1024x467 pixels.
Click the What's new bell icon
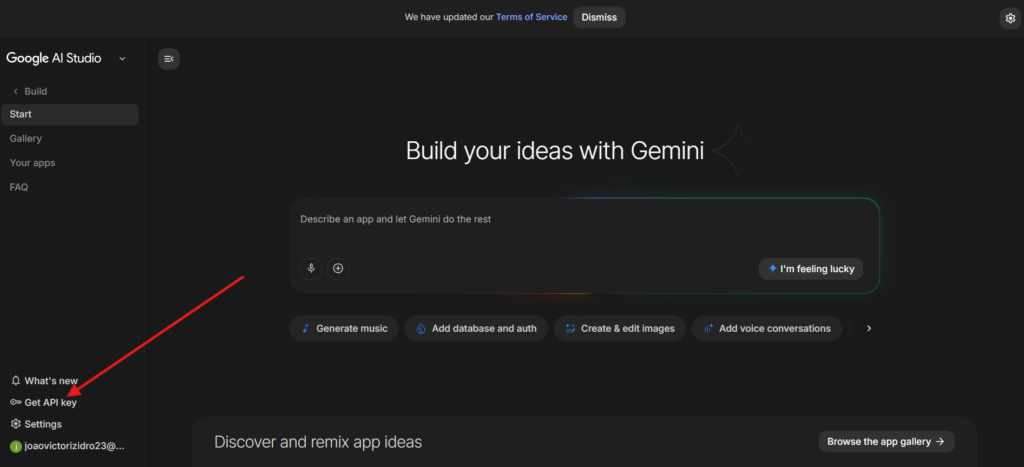point(16,381)
